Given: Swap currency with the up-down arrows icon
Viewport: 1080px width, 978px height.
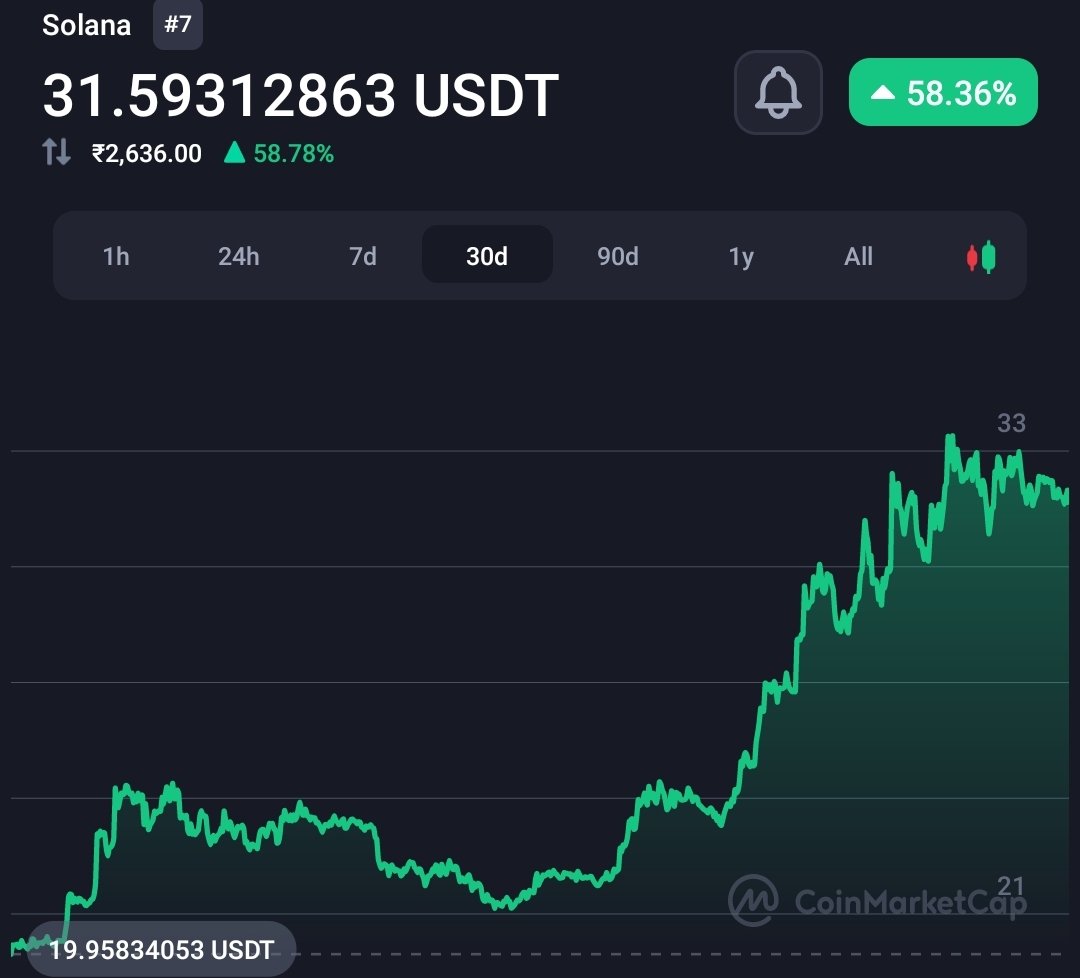Looking at the screenshot, I should point(56,152).
